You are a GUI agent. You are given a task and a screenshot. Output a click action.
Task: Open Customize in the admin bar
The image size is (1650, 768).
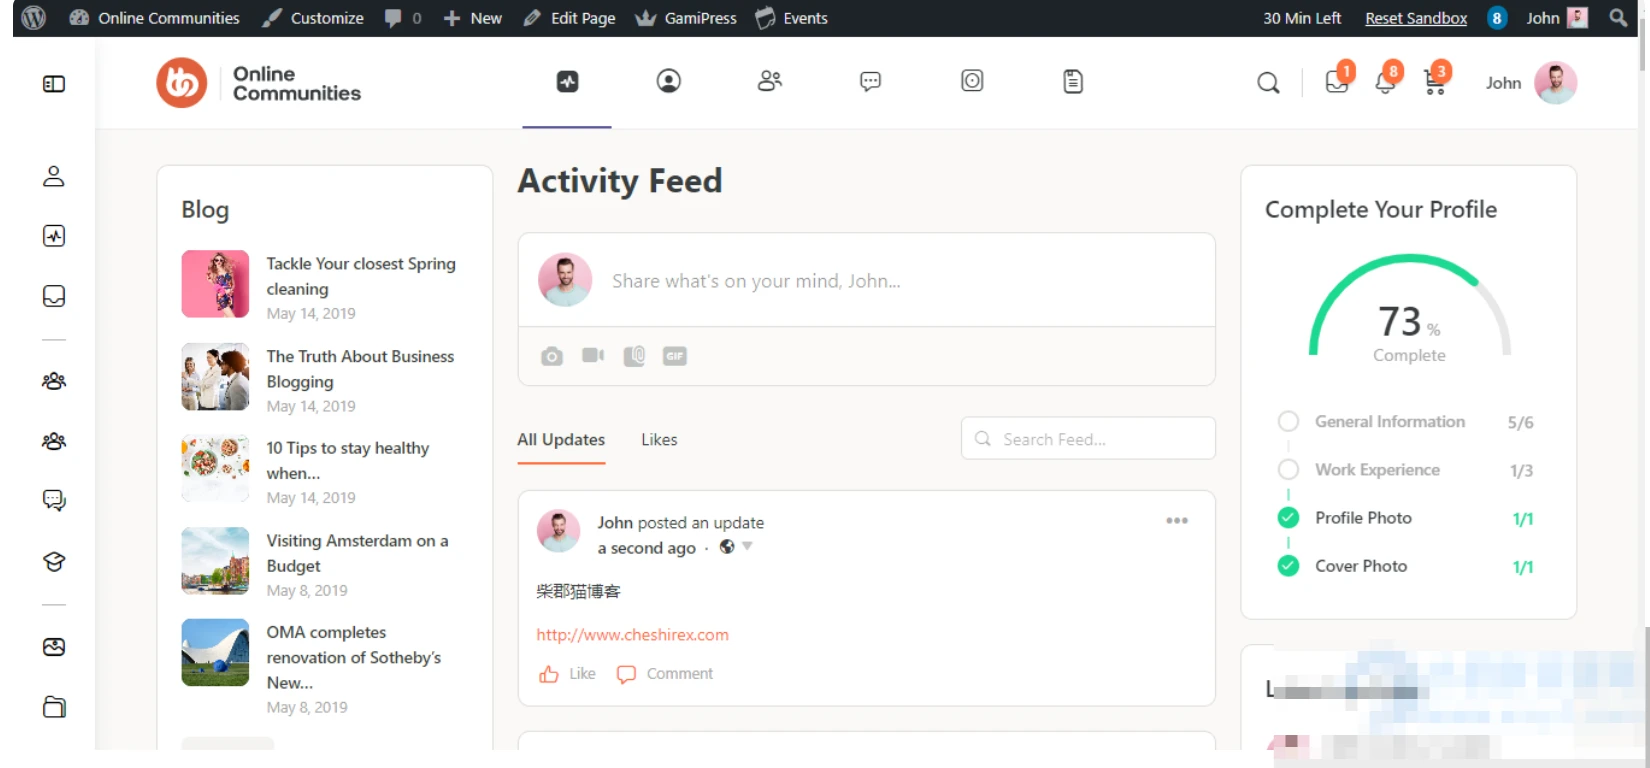(x=312, y=18)
